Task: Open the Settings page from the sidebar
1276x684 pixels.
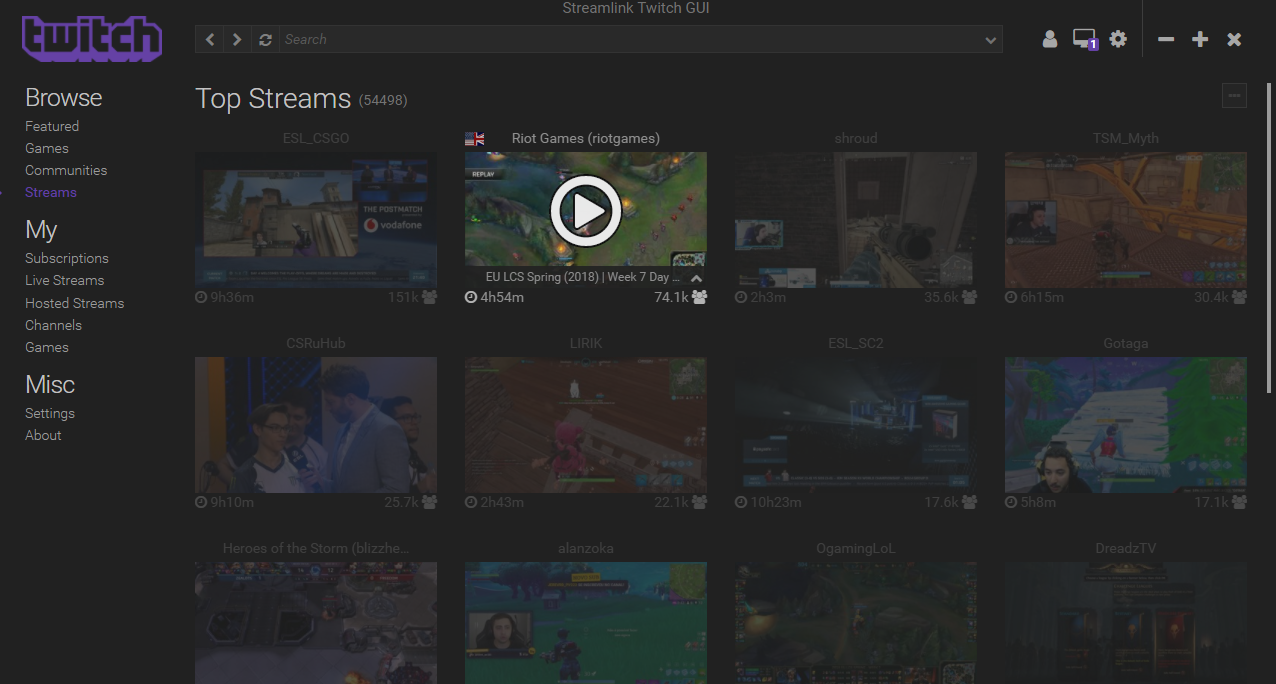Action: pyautogui.click(x=50, y=413)
